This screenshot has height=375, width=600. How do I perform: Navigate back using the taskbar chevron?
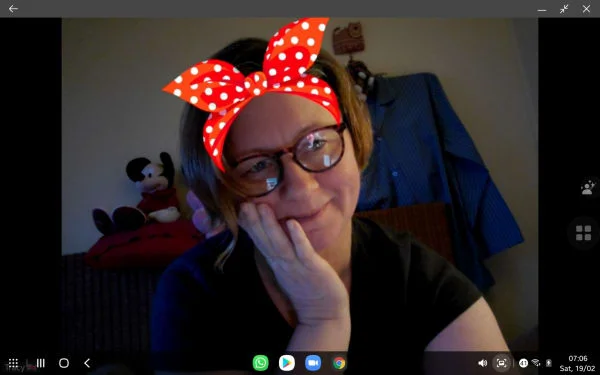pyautogui.click(x=87, y=363)
